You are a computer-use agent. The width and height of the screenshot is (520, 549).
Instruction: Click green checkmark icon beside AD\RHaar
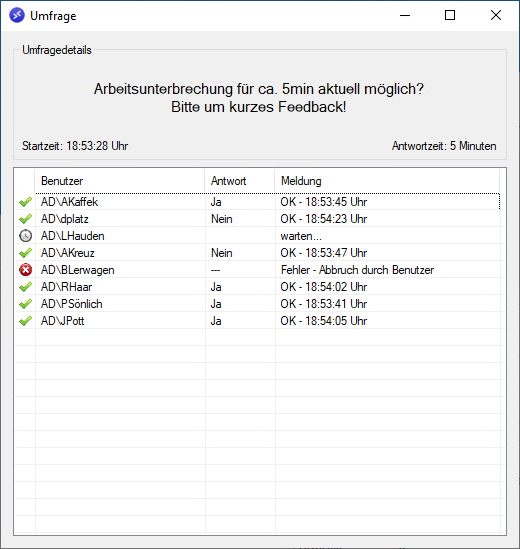[x=25, y=287]
